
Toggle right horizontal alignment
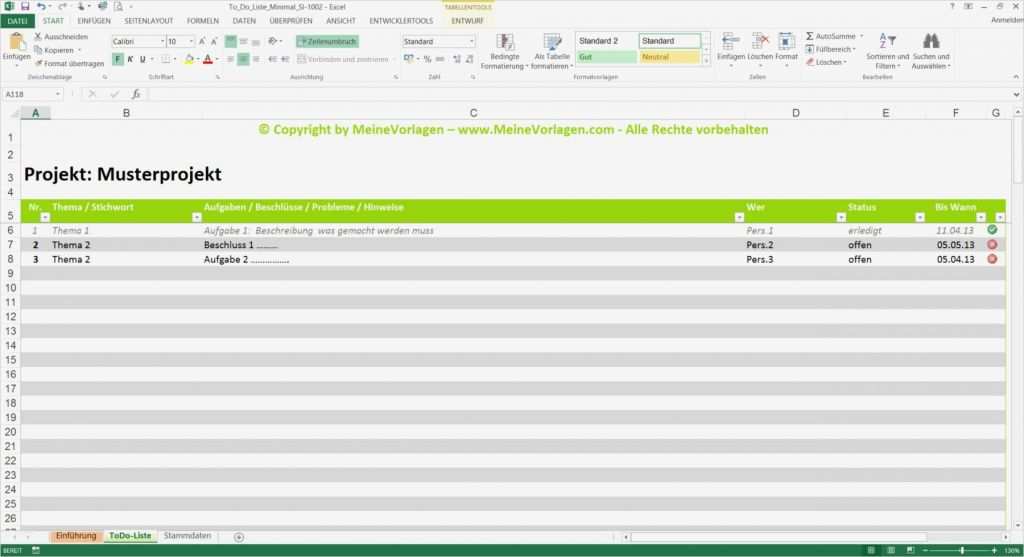255,59
